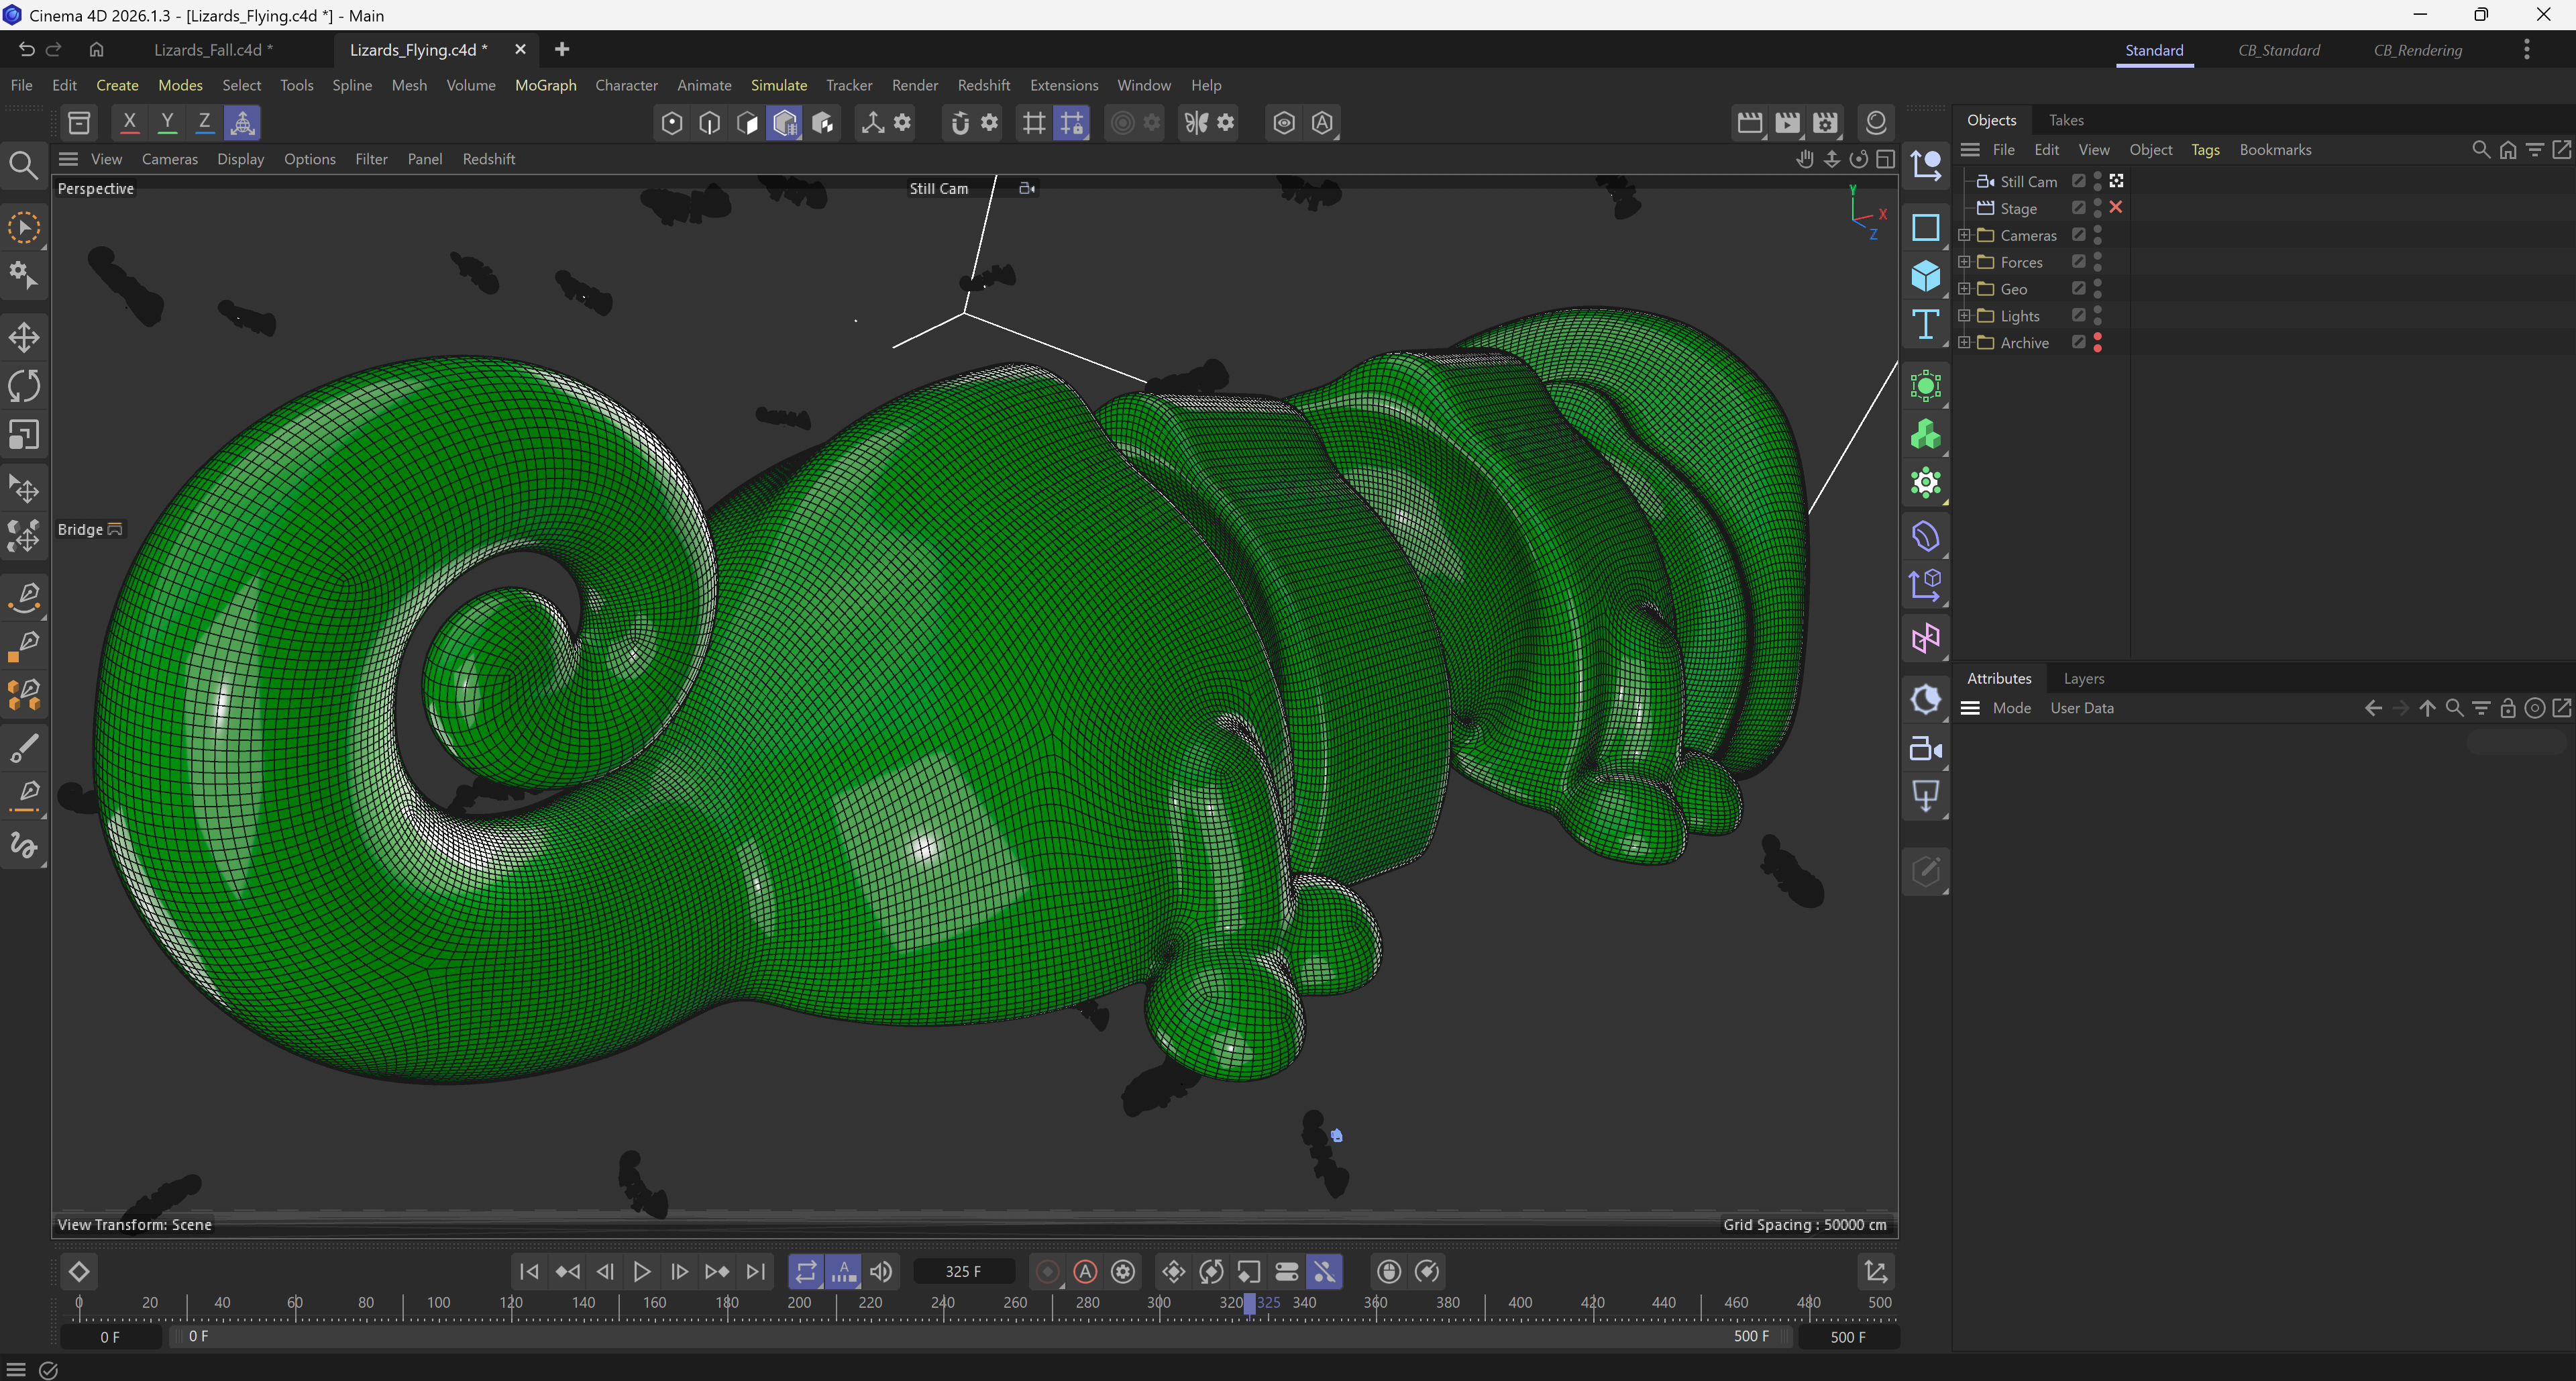Image resolution: width=2576 pixels, height=1381 pixels.
Task: Select the Move tool
Action: (x=24, y=337)
